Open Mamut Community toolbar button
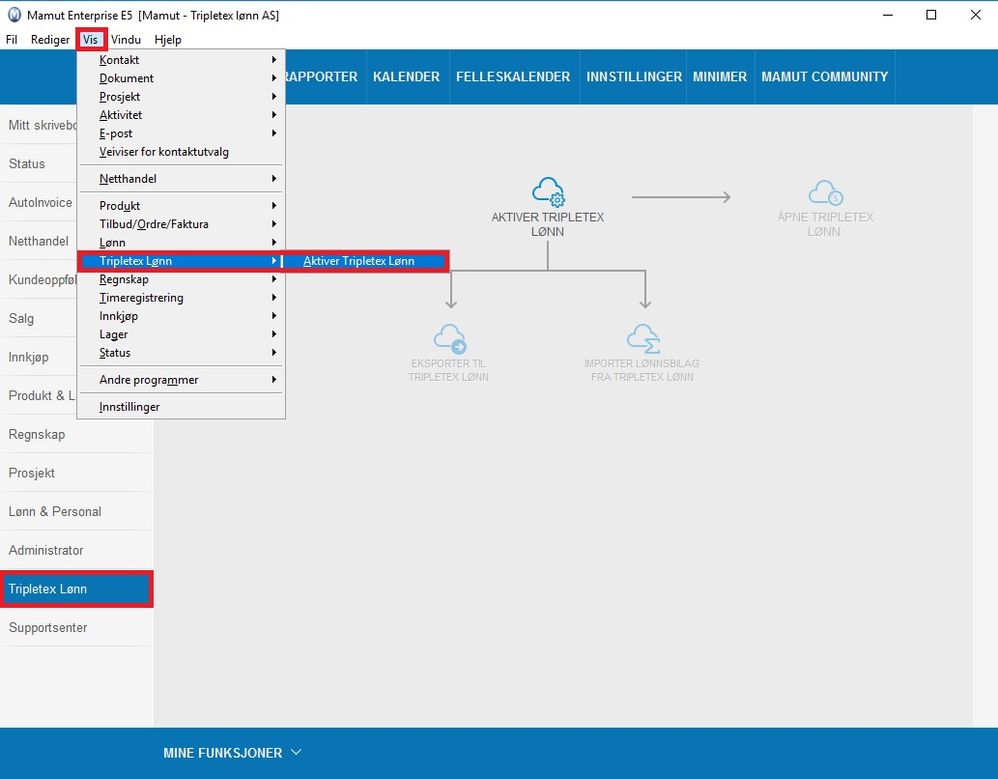Viewport: 998px width, 779px height. click(x=824, y=77)
